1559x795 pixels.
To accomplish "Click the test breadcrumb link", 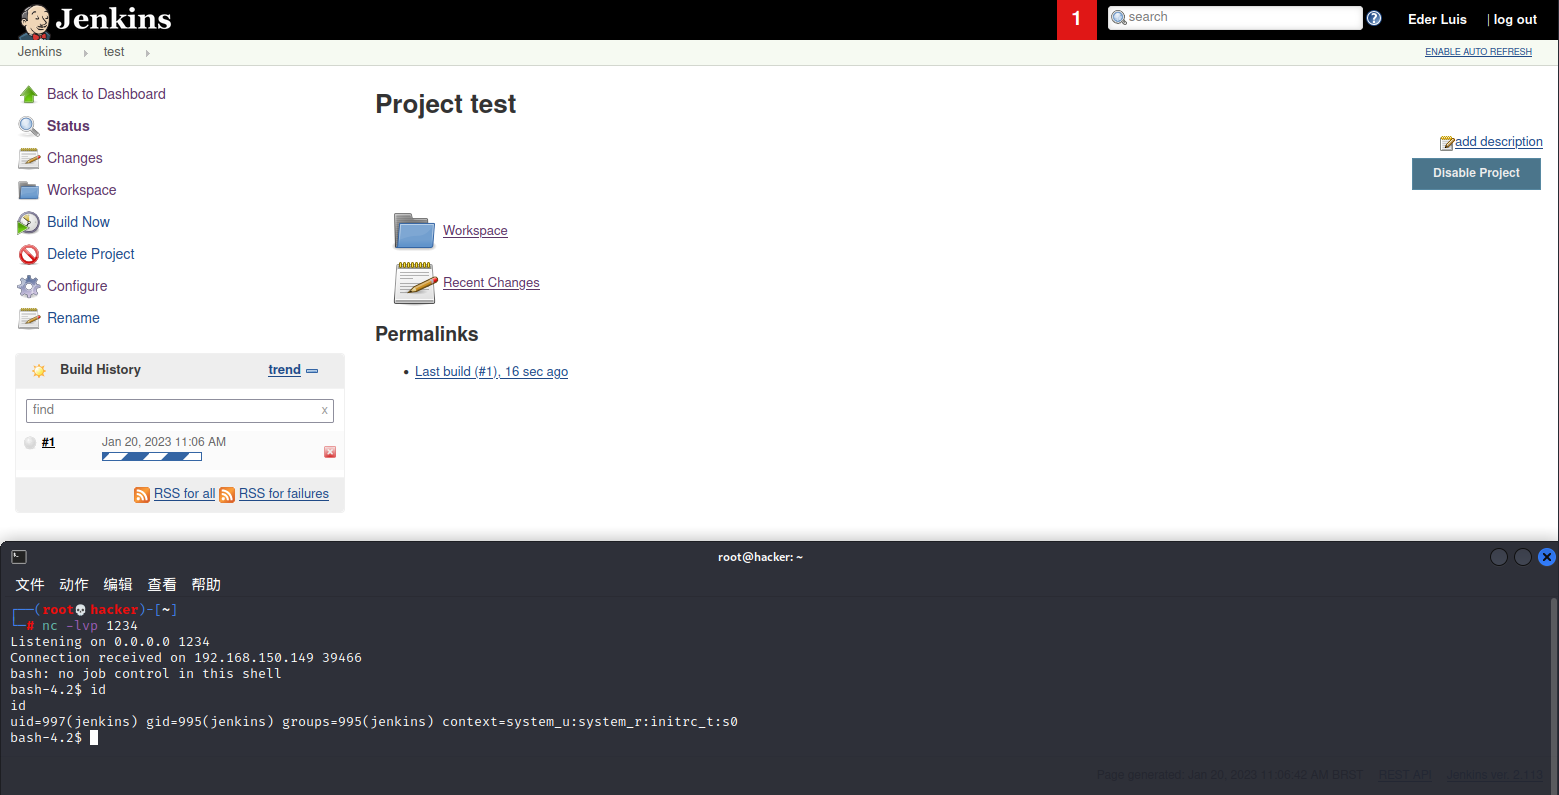I will click(114, 52).
